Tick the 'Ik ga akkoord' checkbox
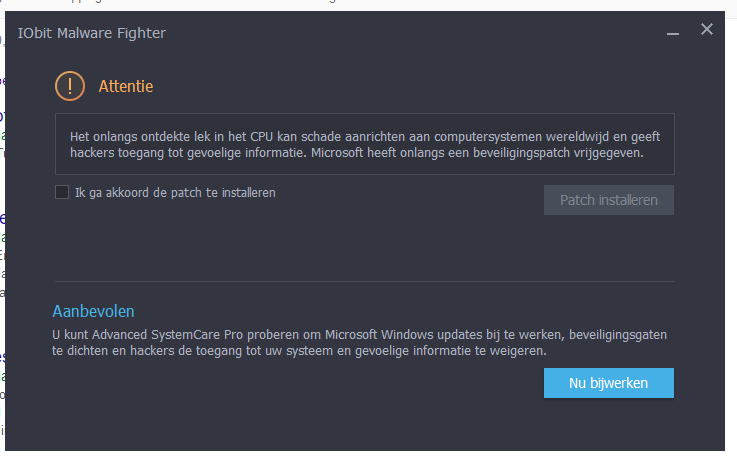 (62, 192)
